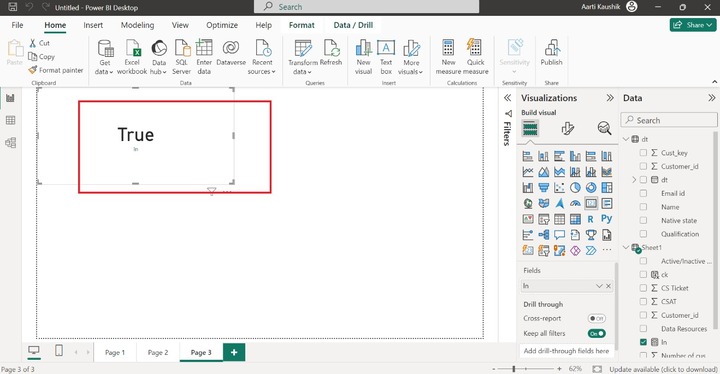Uncheck the In field checkbox
Viewport: 720px width, 374px height.
pyautogui.click(x=643, y=342)
